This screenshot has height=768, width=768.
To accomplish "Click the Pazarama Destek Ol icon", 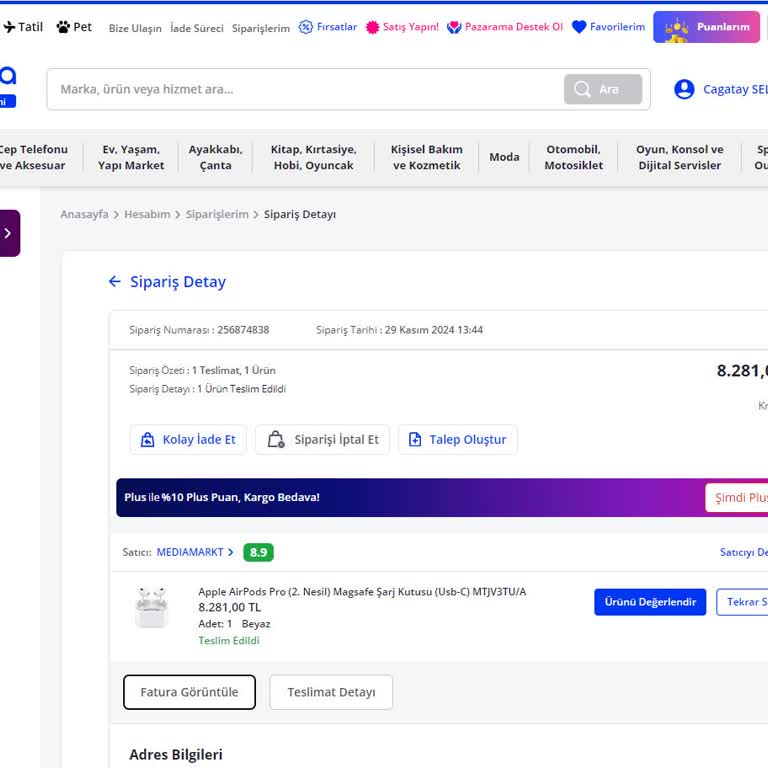I will (x=454, y=27).
